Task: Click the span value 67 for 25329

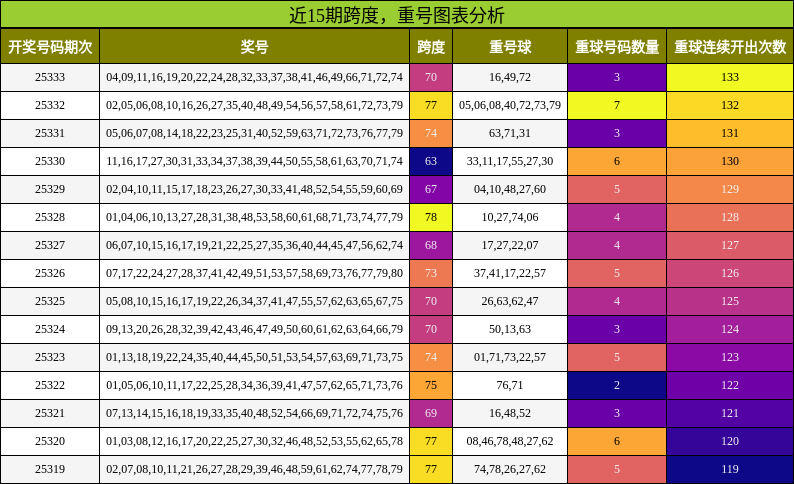Action: tap(431, 189)
